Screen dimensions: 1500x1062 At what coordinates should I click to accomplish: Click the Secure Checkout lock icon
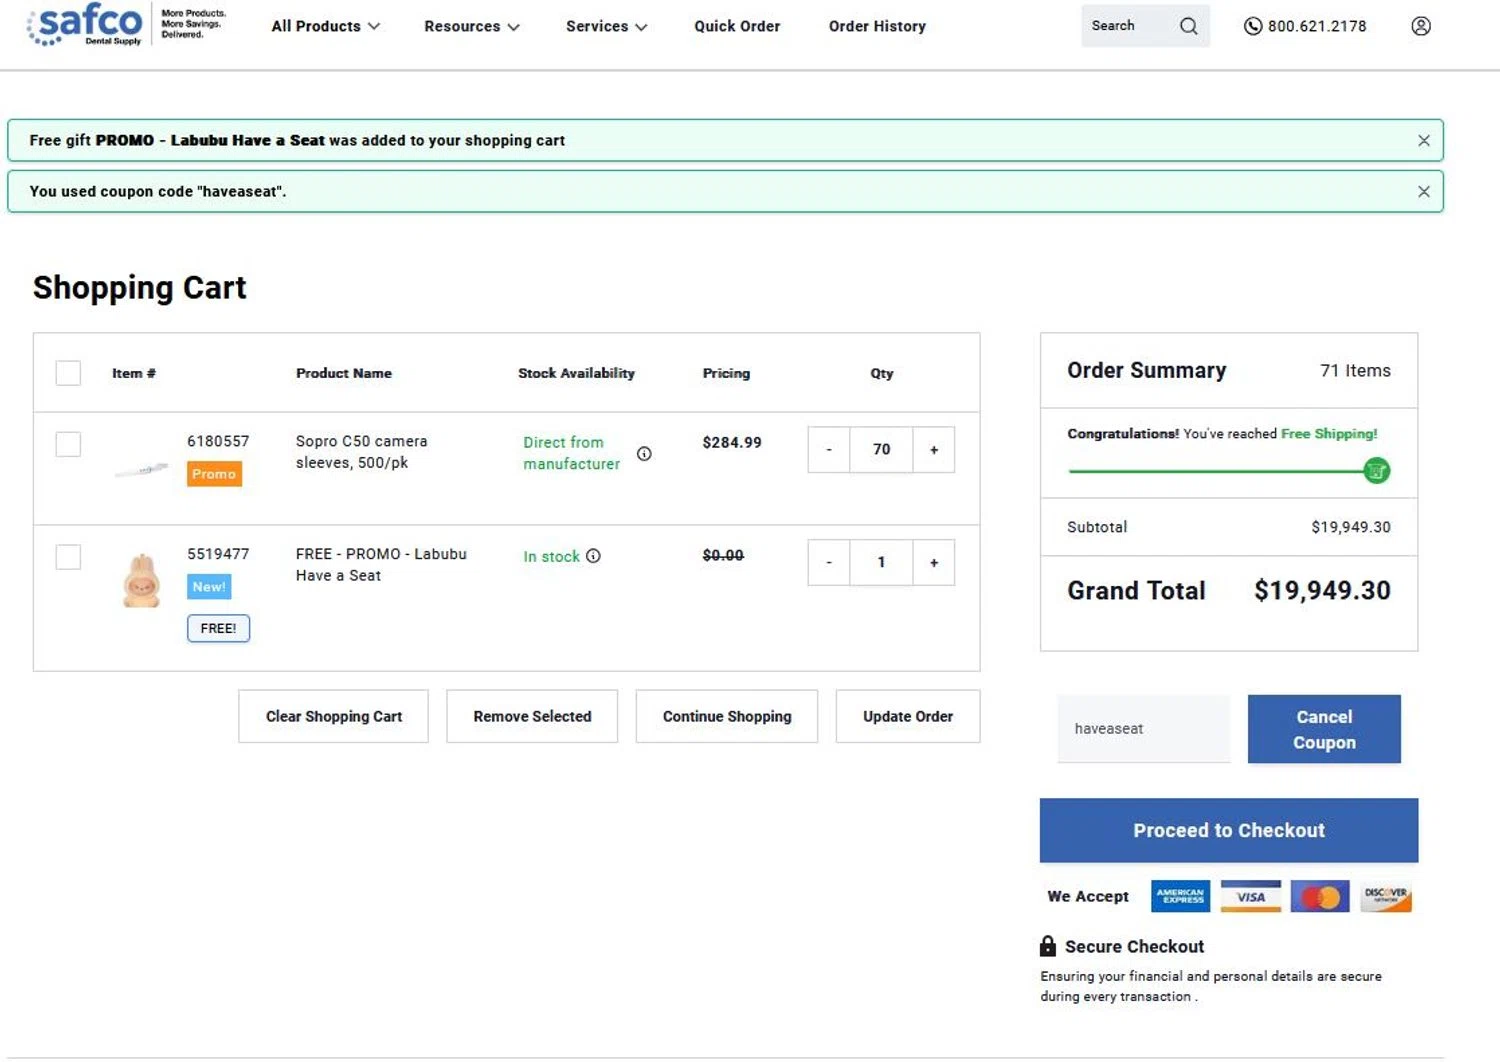(x=1047, y=946)
